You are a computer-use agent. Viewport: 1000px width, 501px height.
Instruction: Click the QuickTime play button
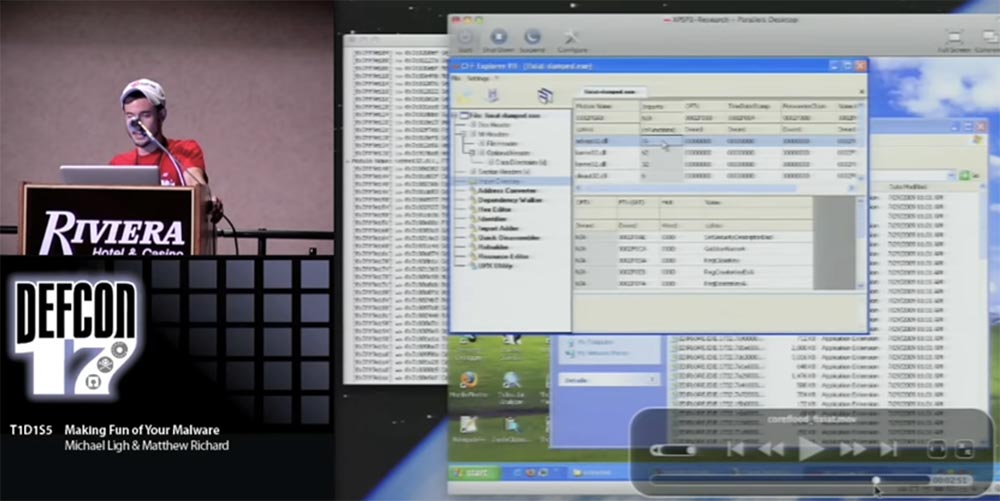point(811,449)
